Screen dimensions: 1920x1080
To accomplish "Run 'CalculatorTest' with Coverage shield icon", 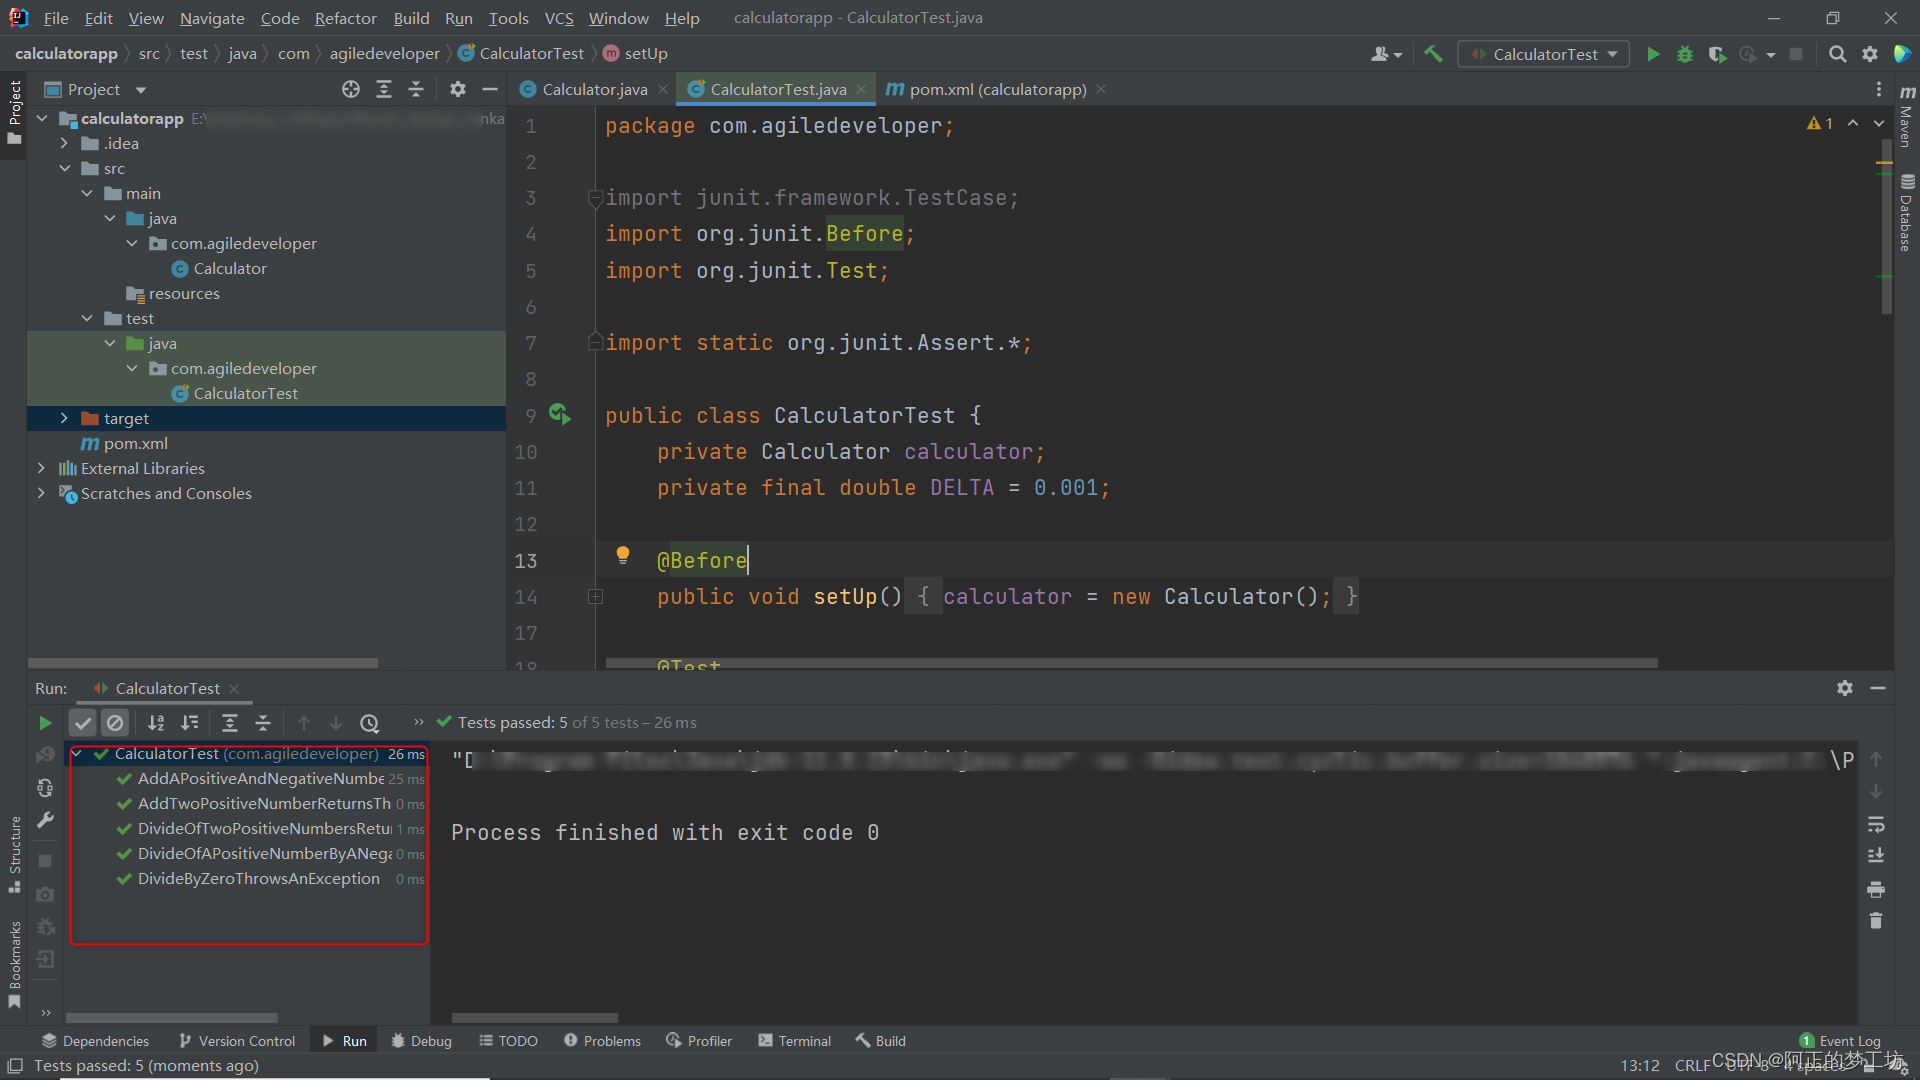I will pos(1719,54).
